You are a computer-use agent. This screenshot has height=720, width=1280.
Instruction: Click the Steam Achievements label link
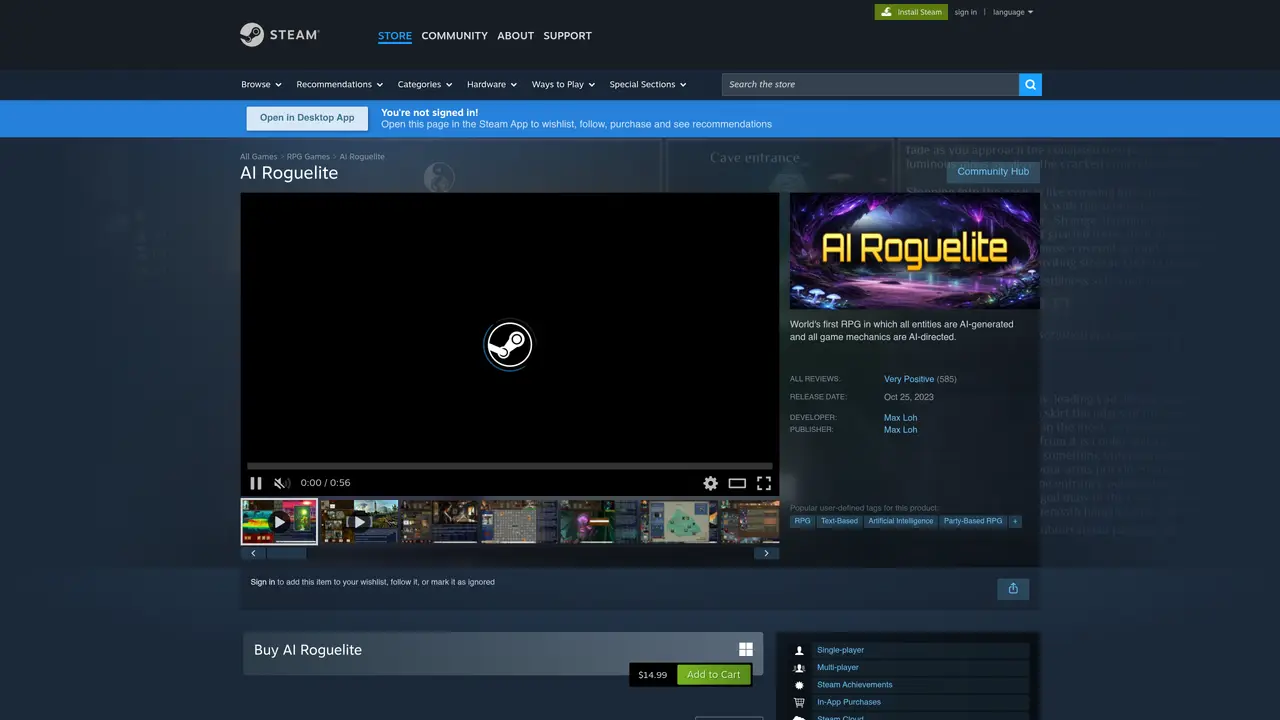tap(855, 685)
